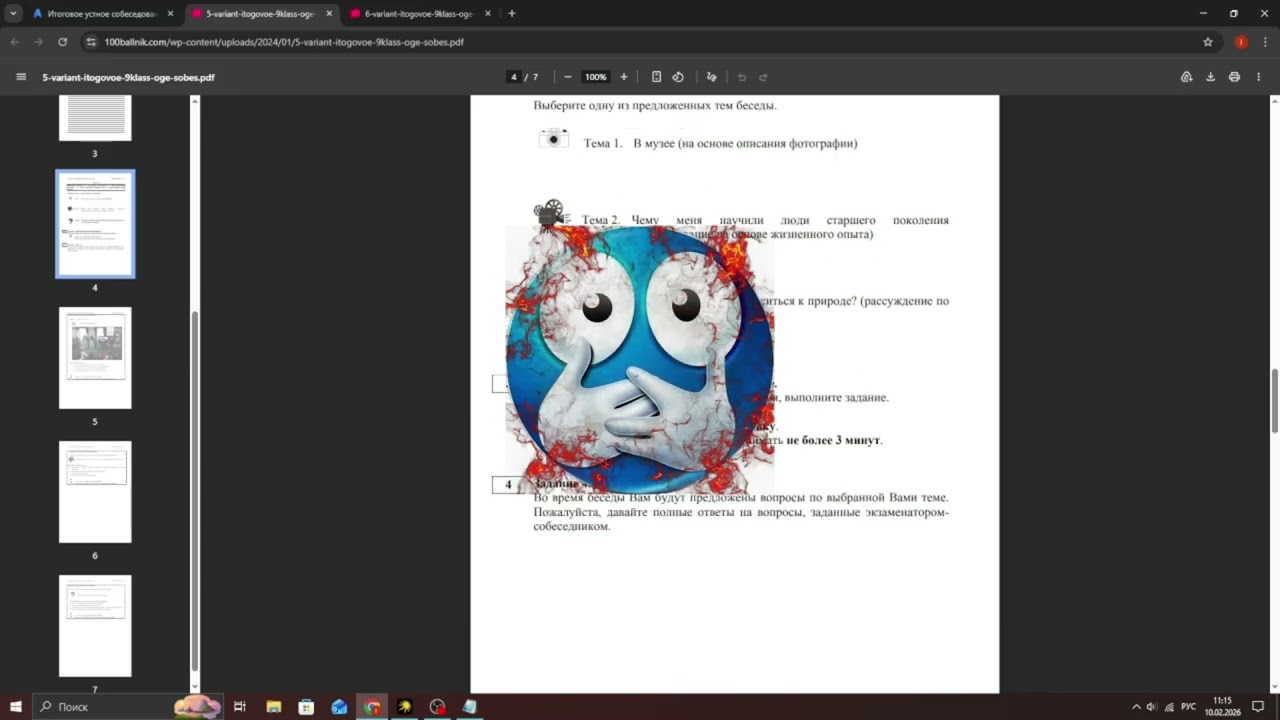Click the thumbnail panel scrollbar
The width and height of the screenshot is (1280, 720).
(195, 490)
